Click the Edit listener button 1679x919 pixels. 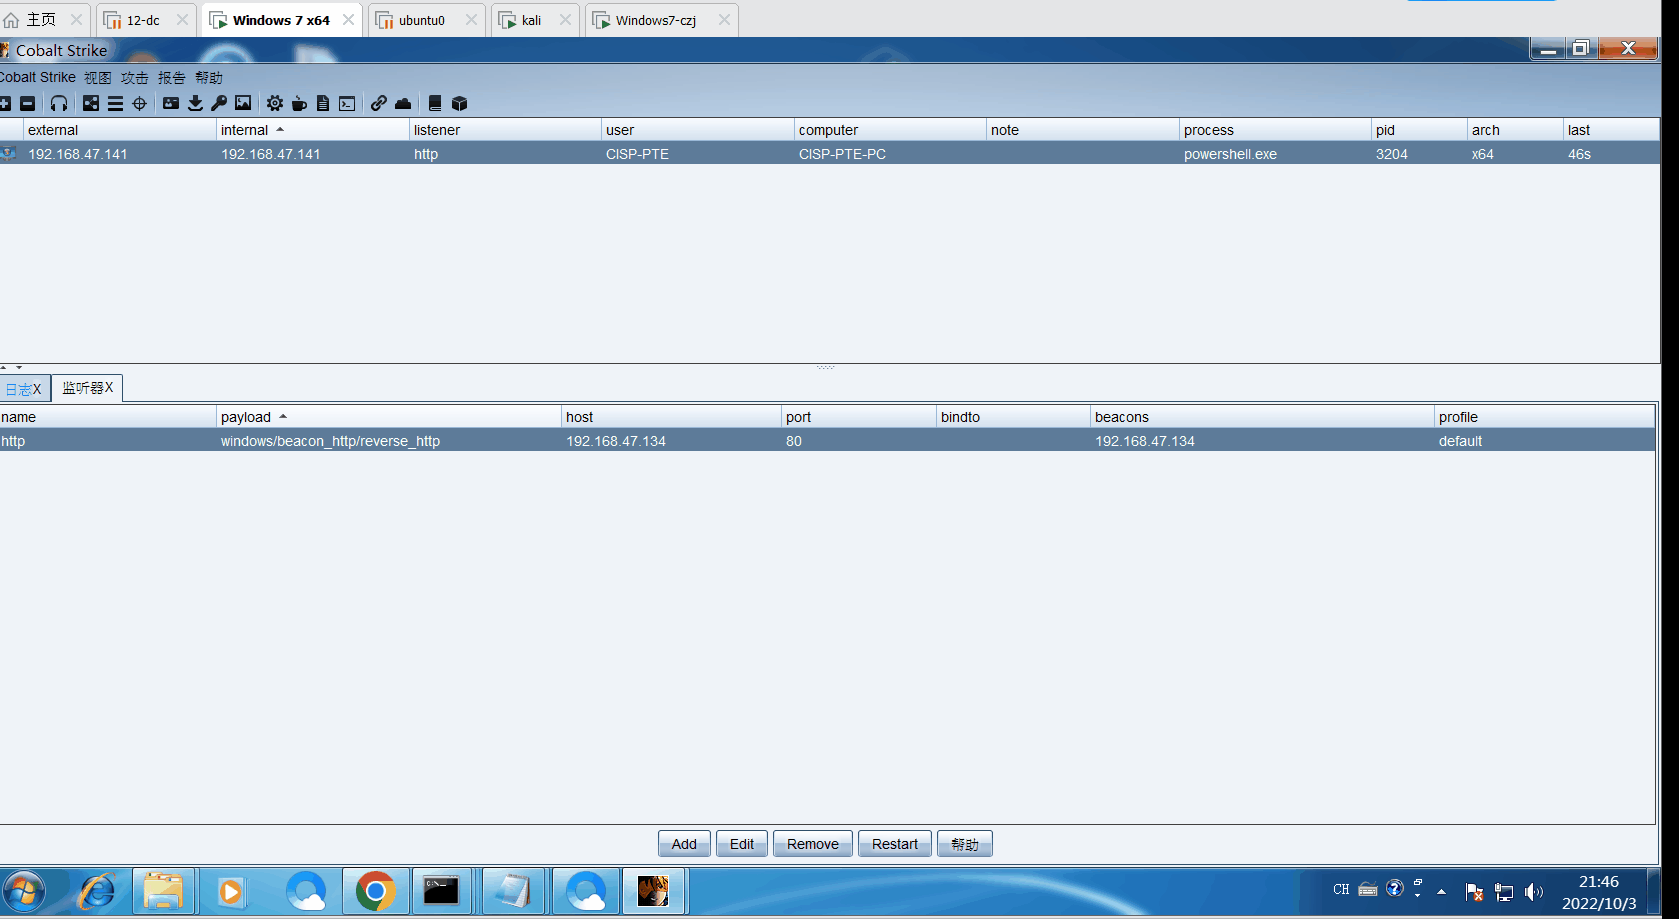[x=742, y=844]
